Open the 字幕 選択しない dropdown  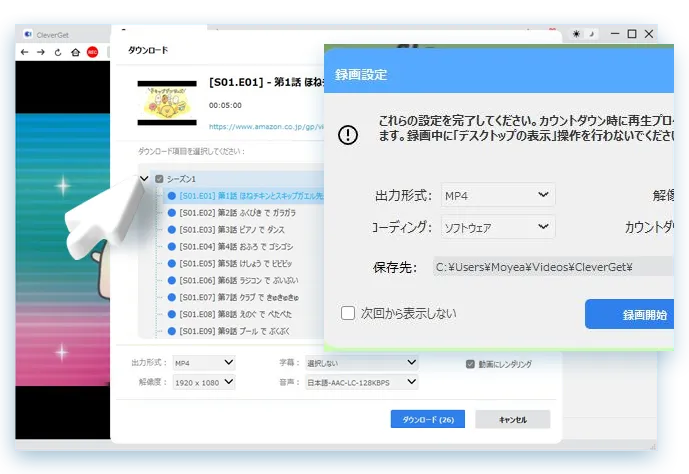click(x=362, y=363)
